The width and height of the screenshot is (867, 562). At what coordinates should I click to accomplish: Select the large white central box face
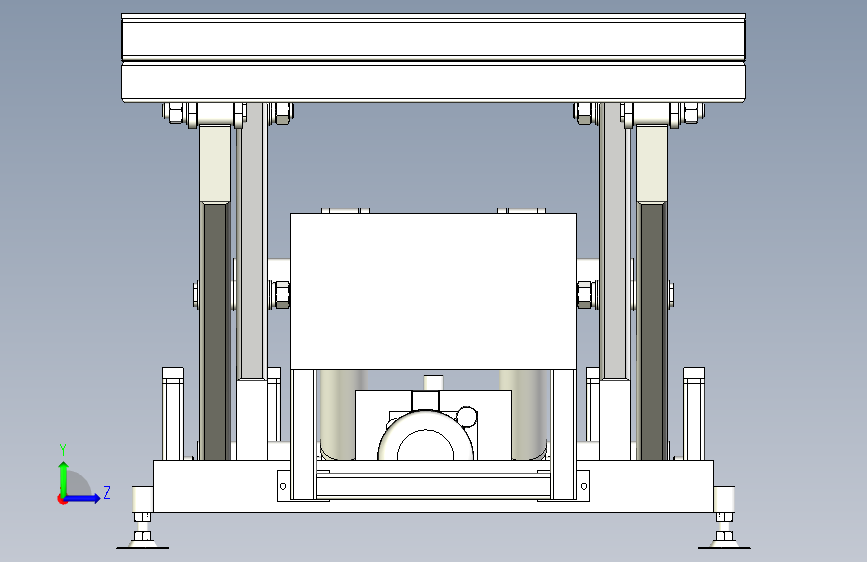click(434, 291)
